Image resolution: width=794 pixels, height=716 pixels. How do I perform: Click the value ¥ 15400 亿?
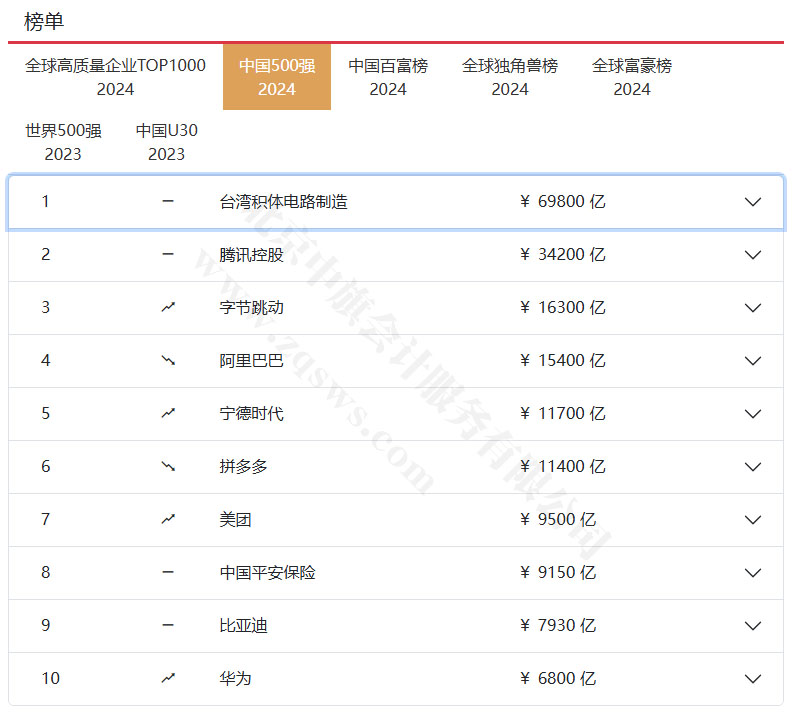pos(563,361)
